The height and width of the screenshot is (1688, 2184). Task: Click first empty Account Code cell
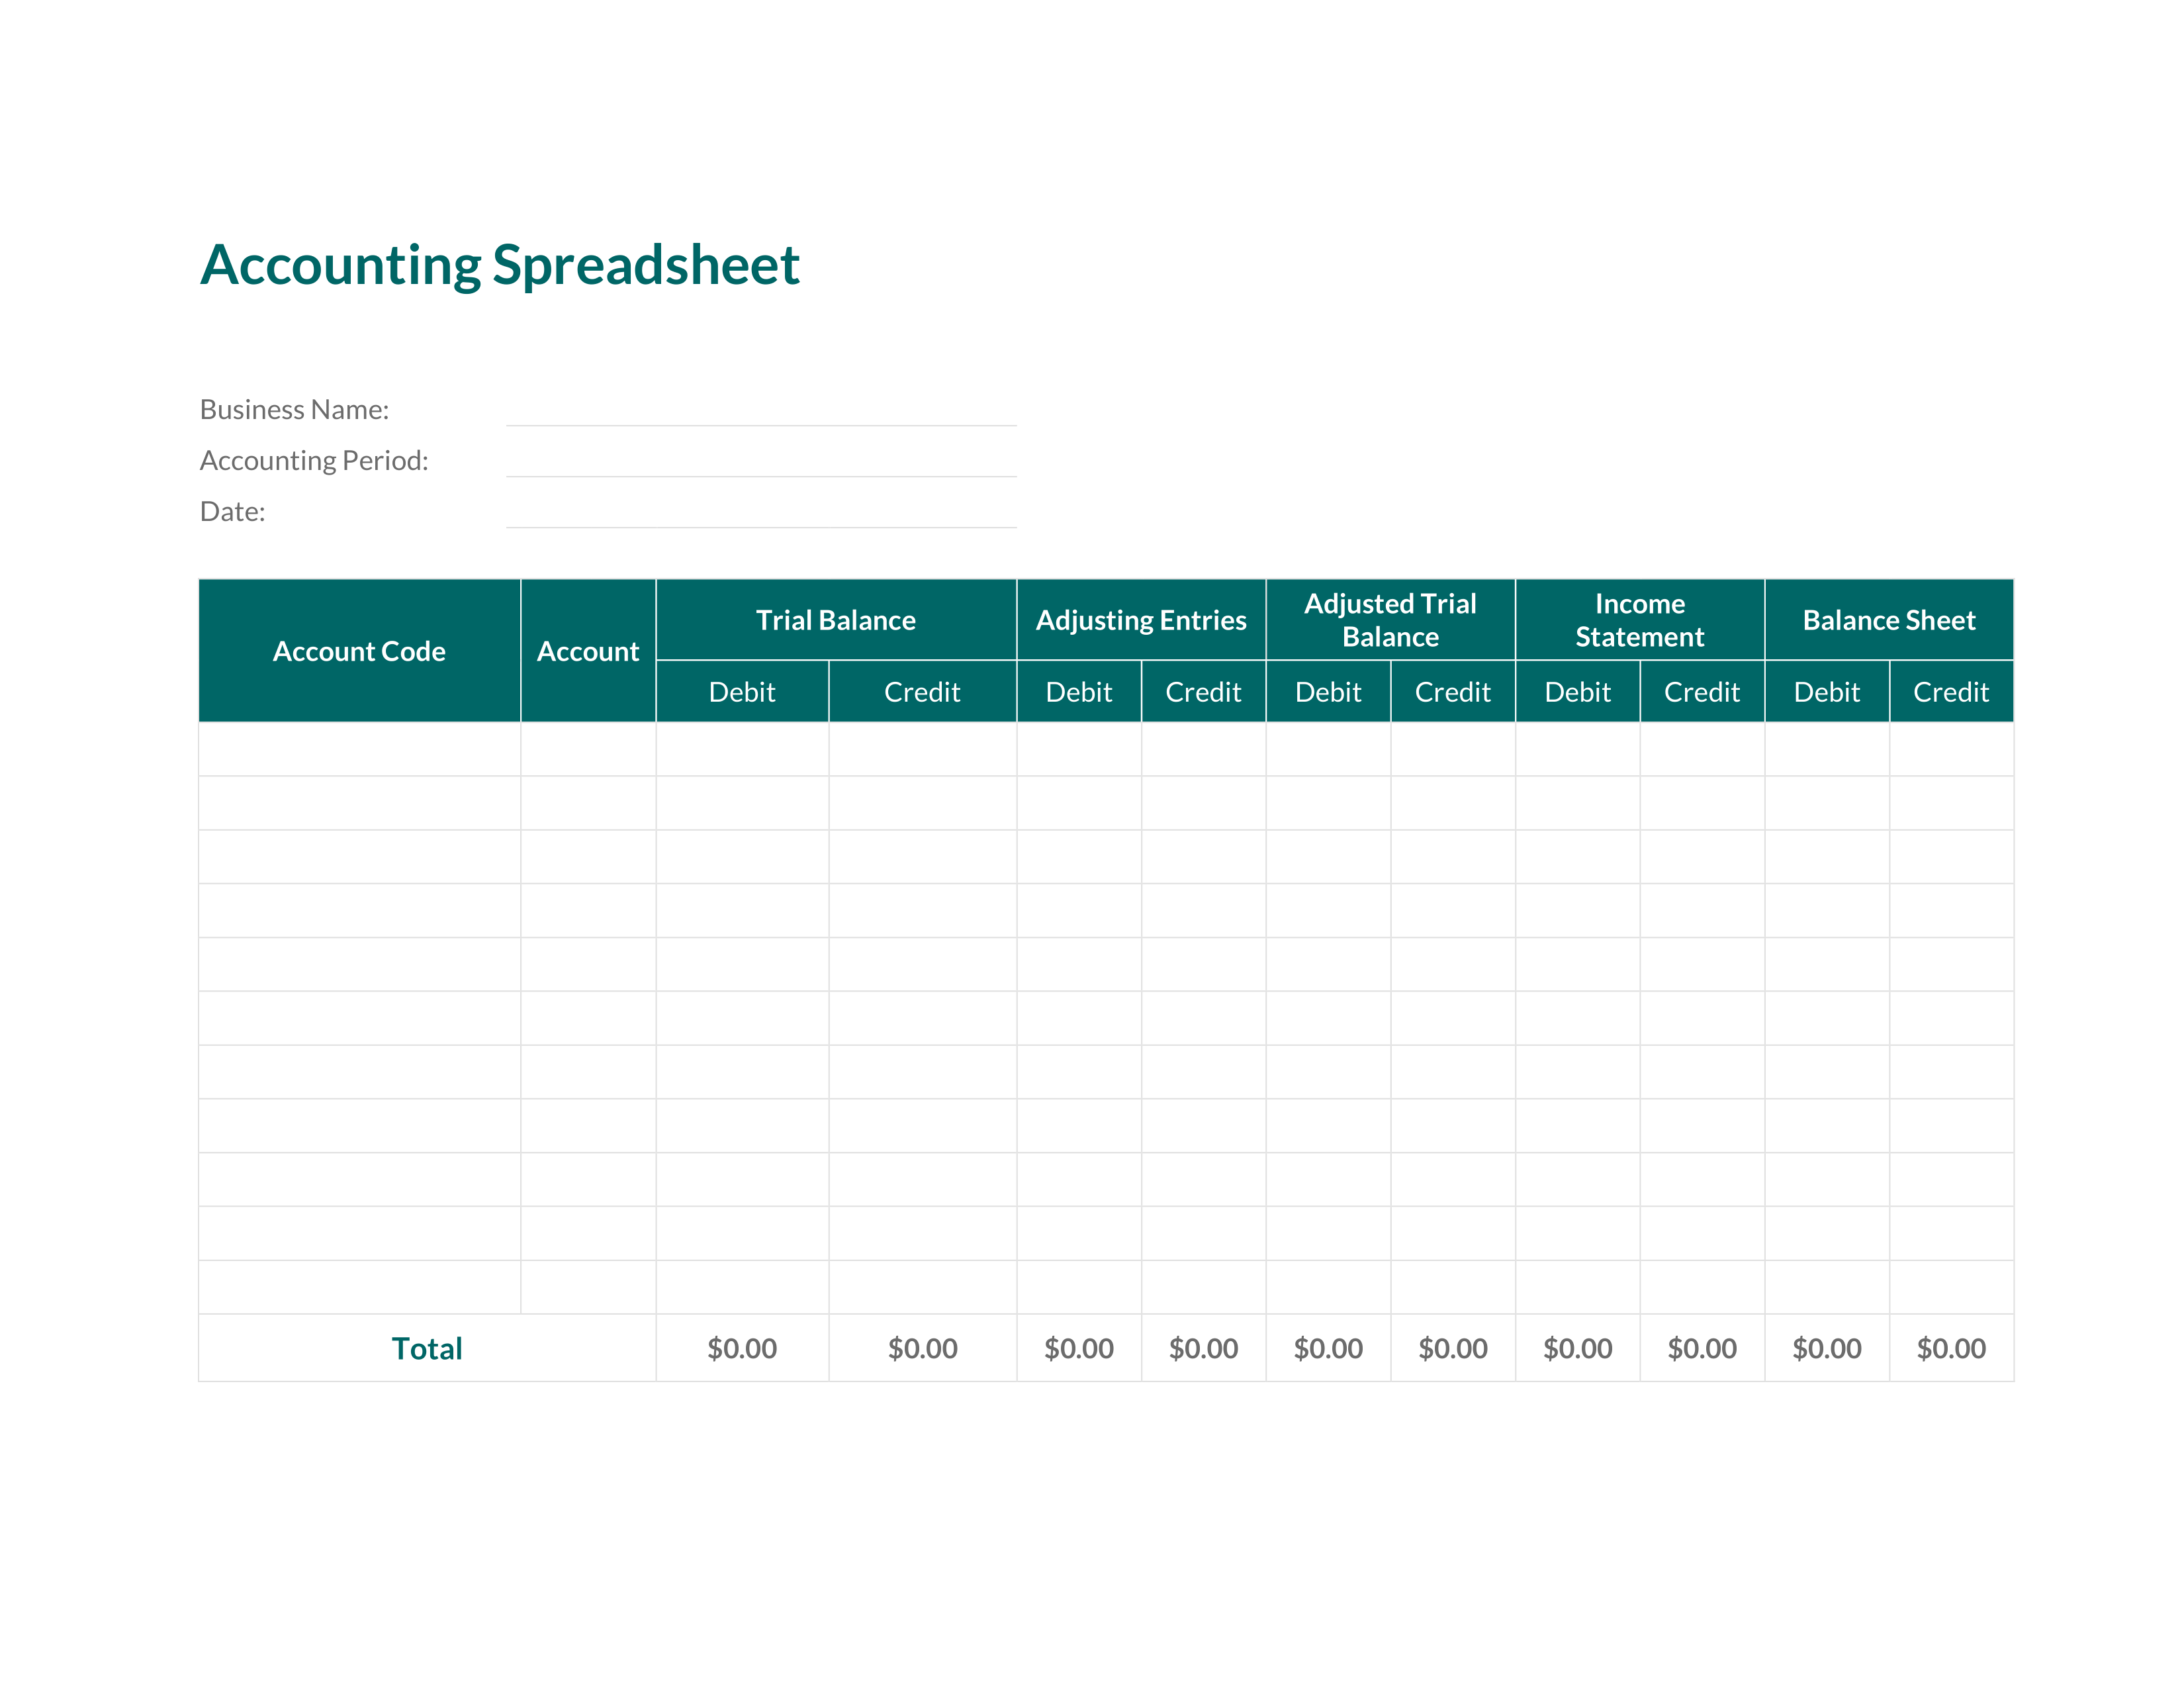359,749
